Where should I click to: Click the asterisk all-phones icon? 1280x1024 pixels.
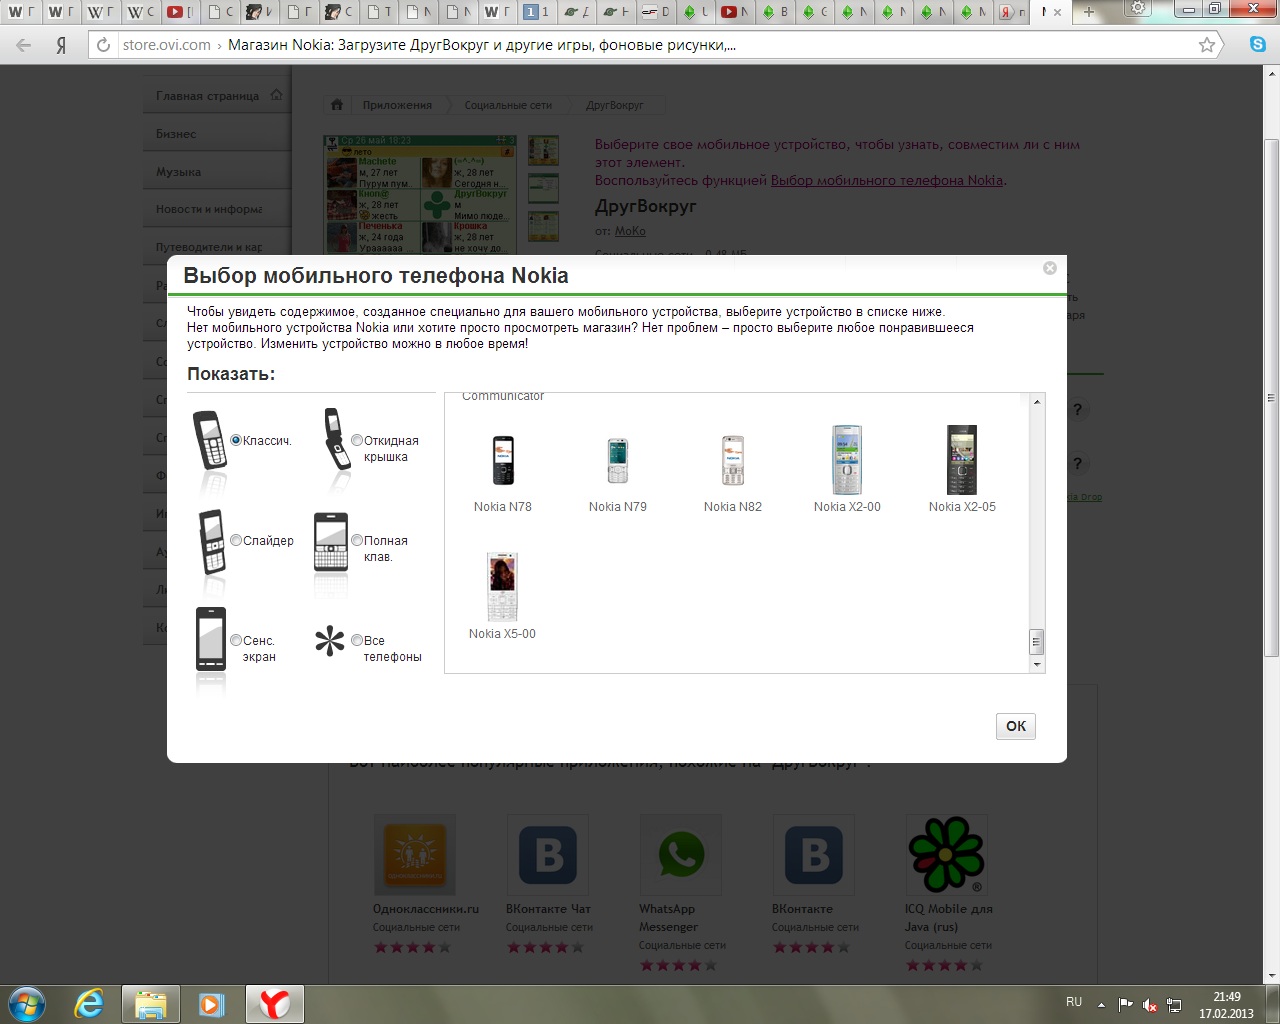pos(329,641)
